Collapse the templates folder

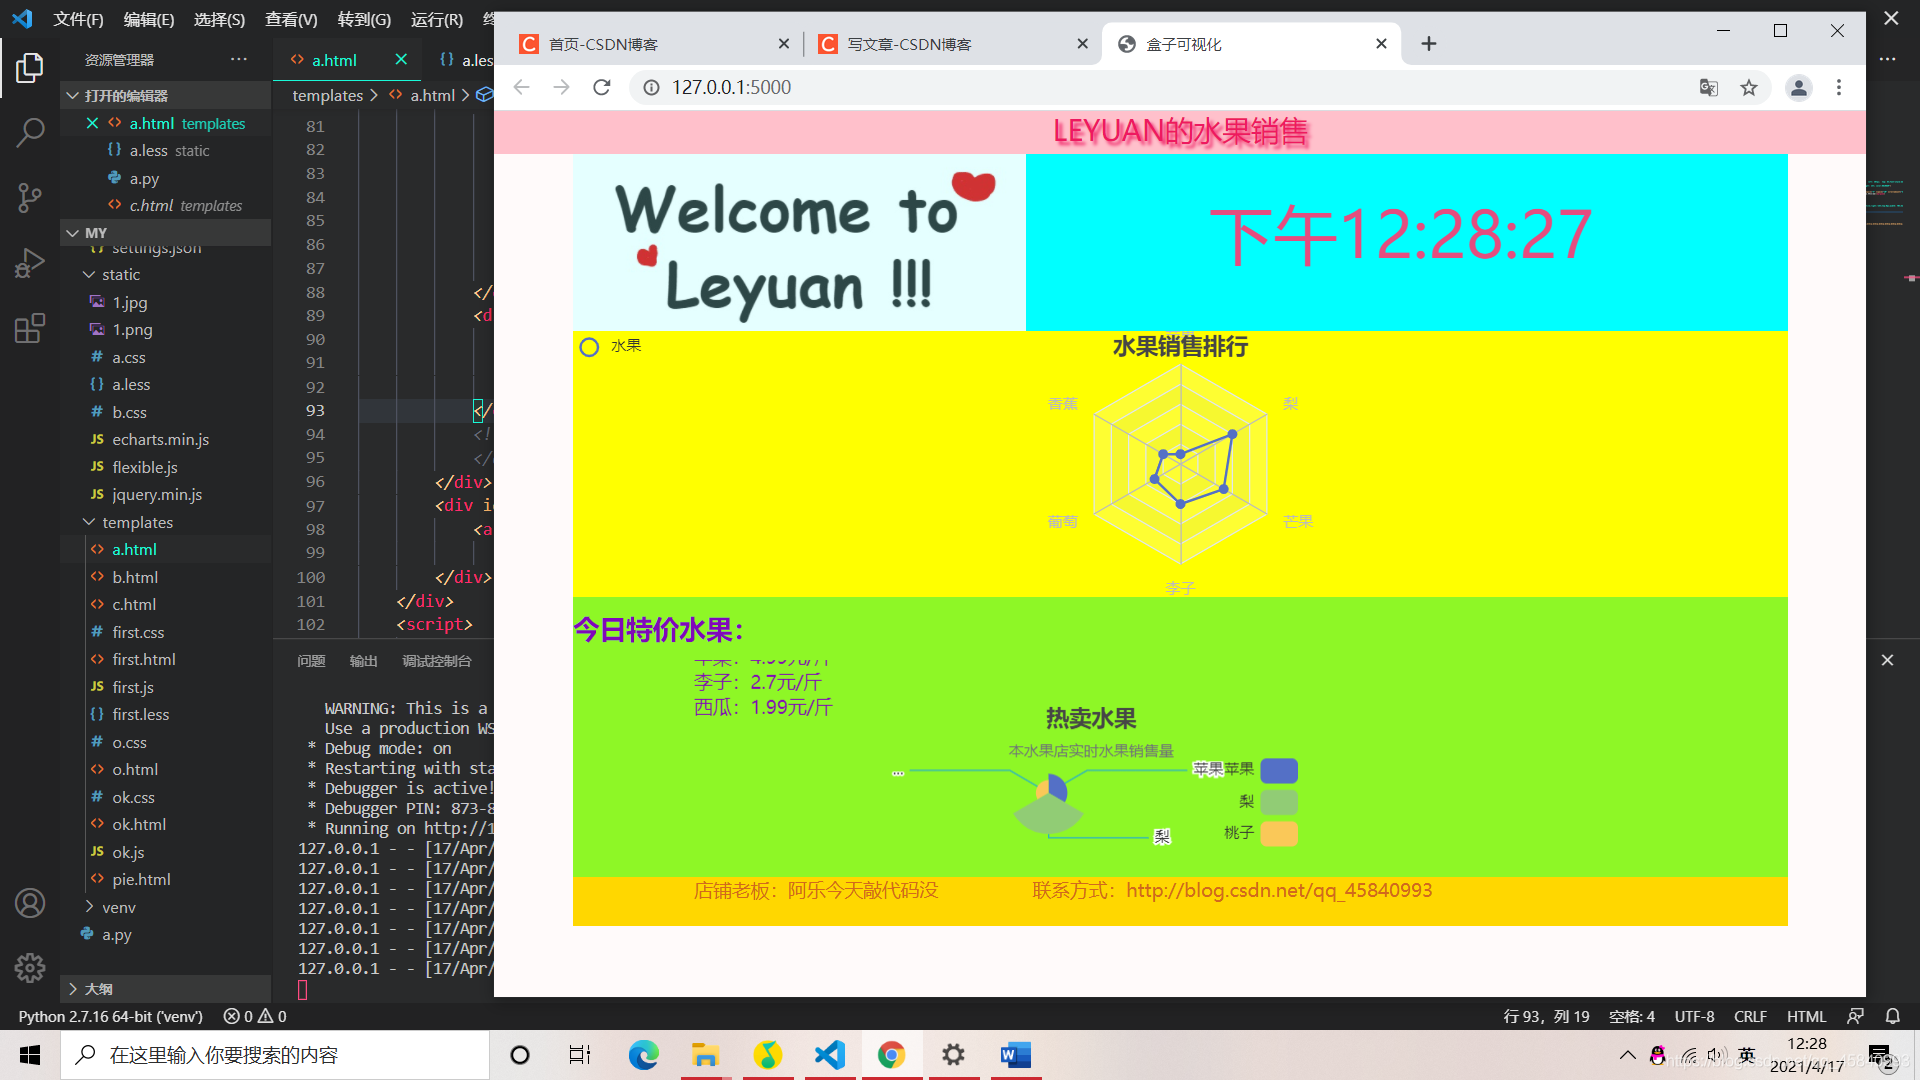[138, 522]
